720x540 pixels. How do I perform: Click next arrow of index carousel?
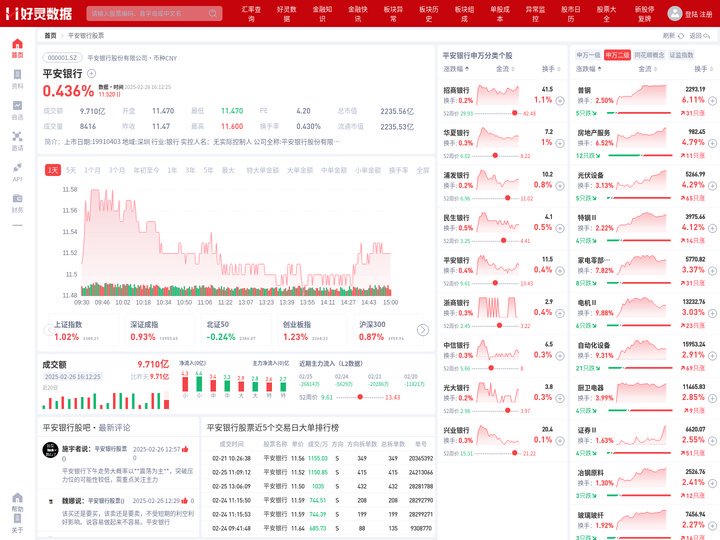(422, 330)
